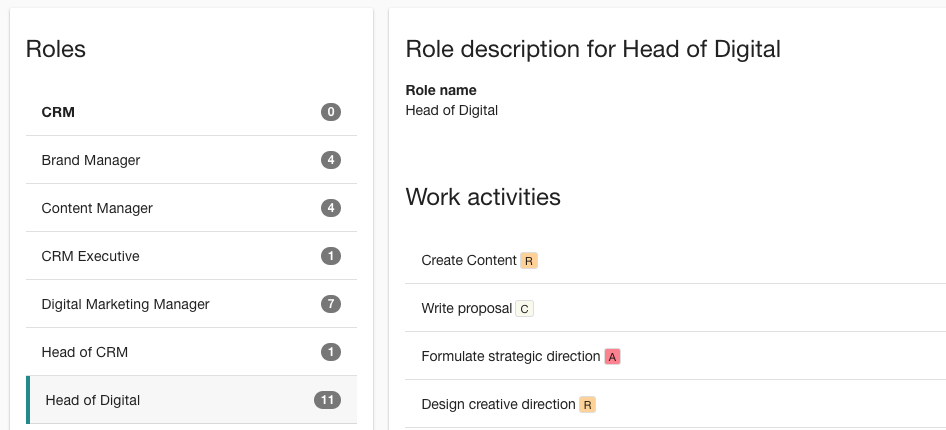Click the 7 badge for Digital Marketing Manager
Screen dimensions: 946x430
pyautogui.click(x=331, y=304)
